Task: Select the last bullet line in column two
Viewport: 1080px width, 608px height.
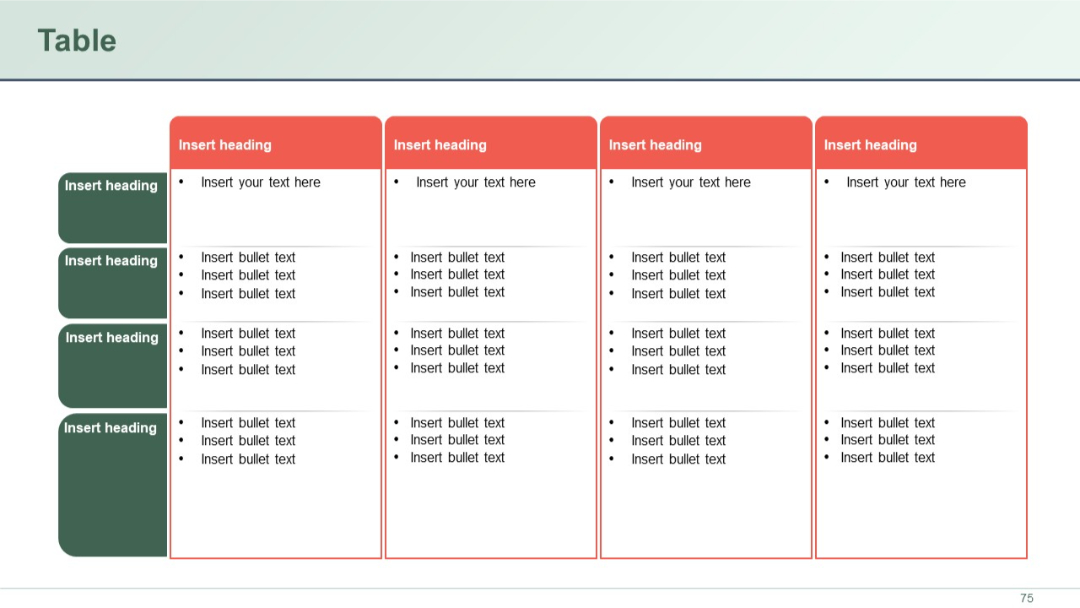Action: (457, 457)
